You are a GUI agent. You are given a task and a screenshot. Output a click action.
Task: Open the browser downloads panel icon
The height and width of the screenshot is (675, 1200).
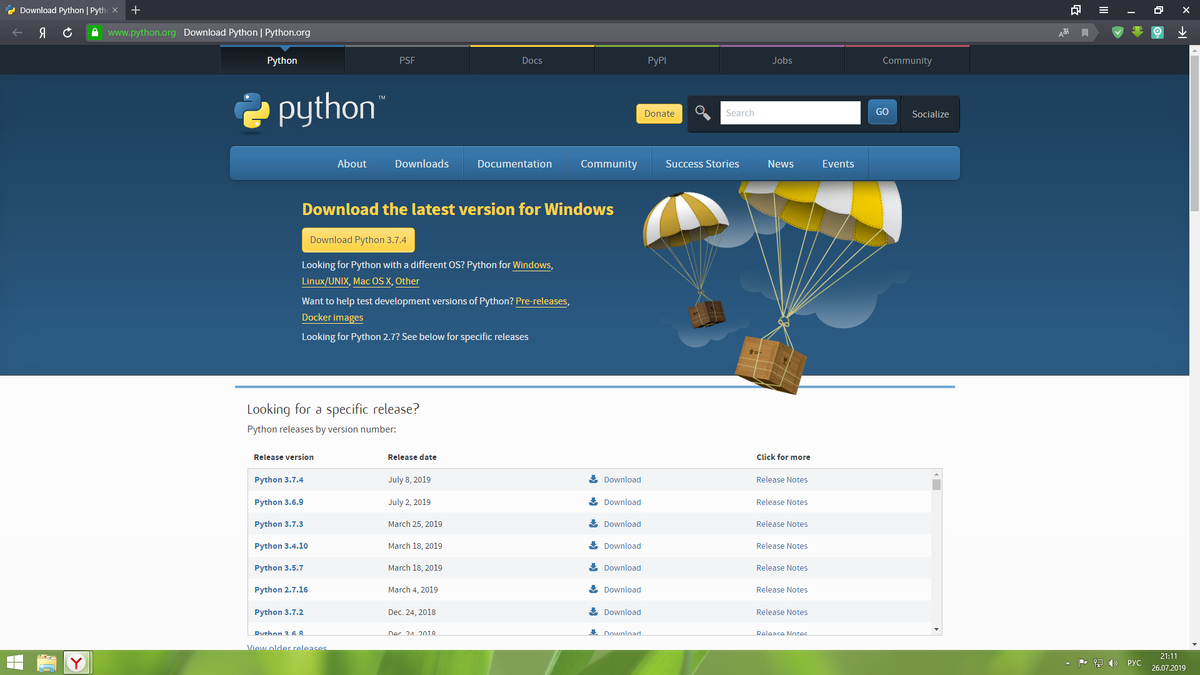click(x=1183, y=32)
